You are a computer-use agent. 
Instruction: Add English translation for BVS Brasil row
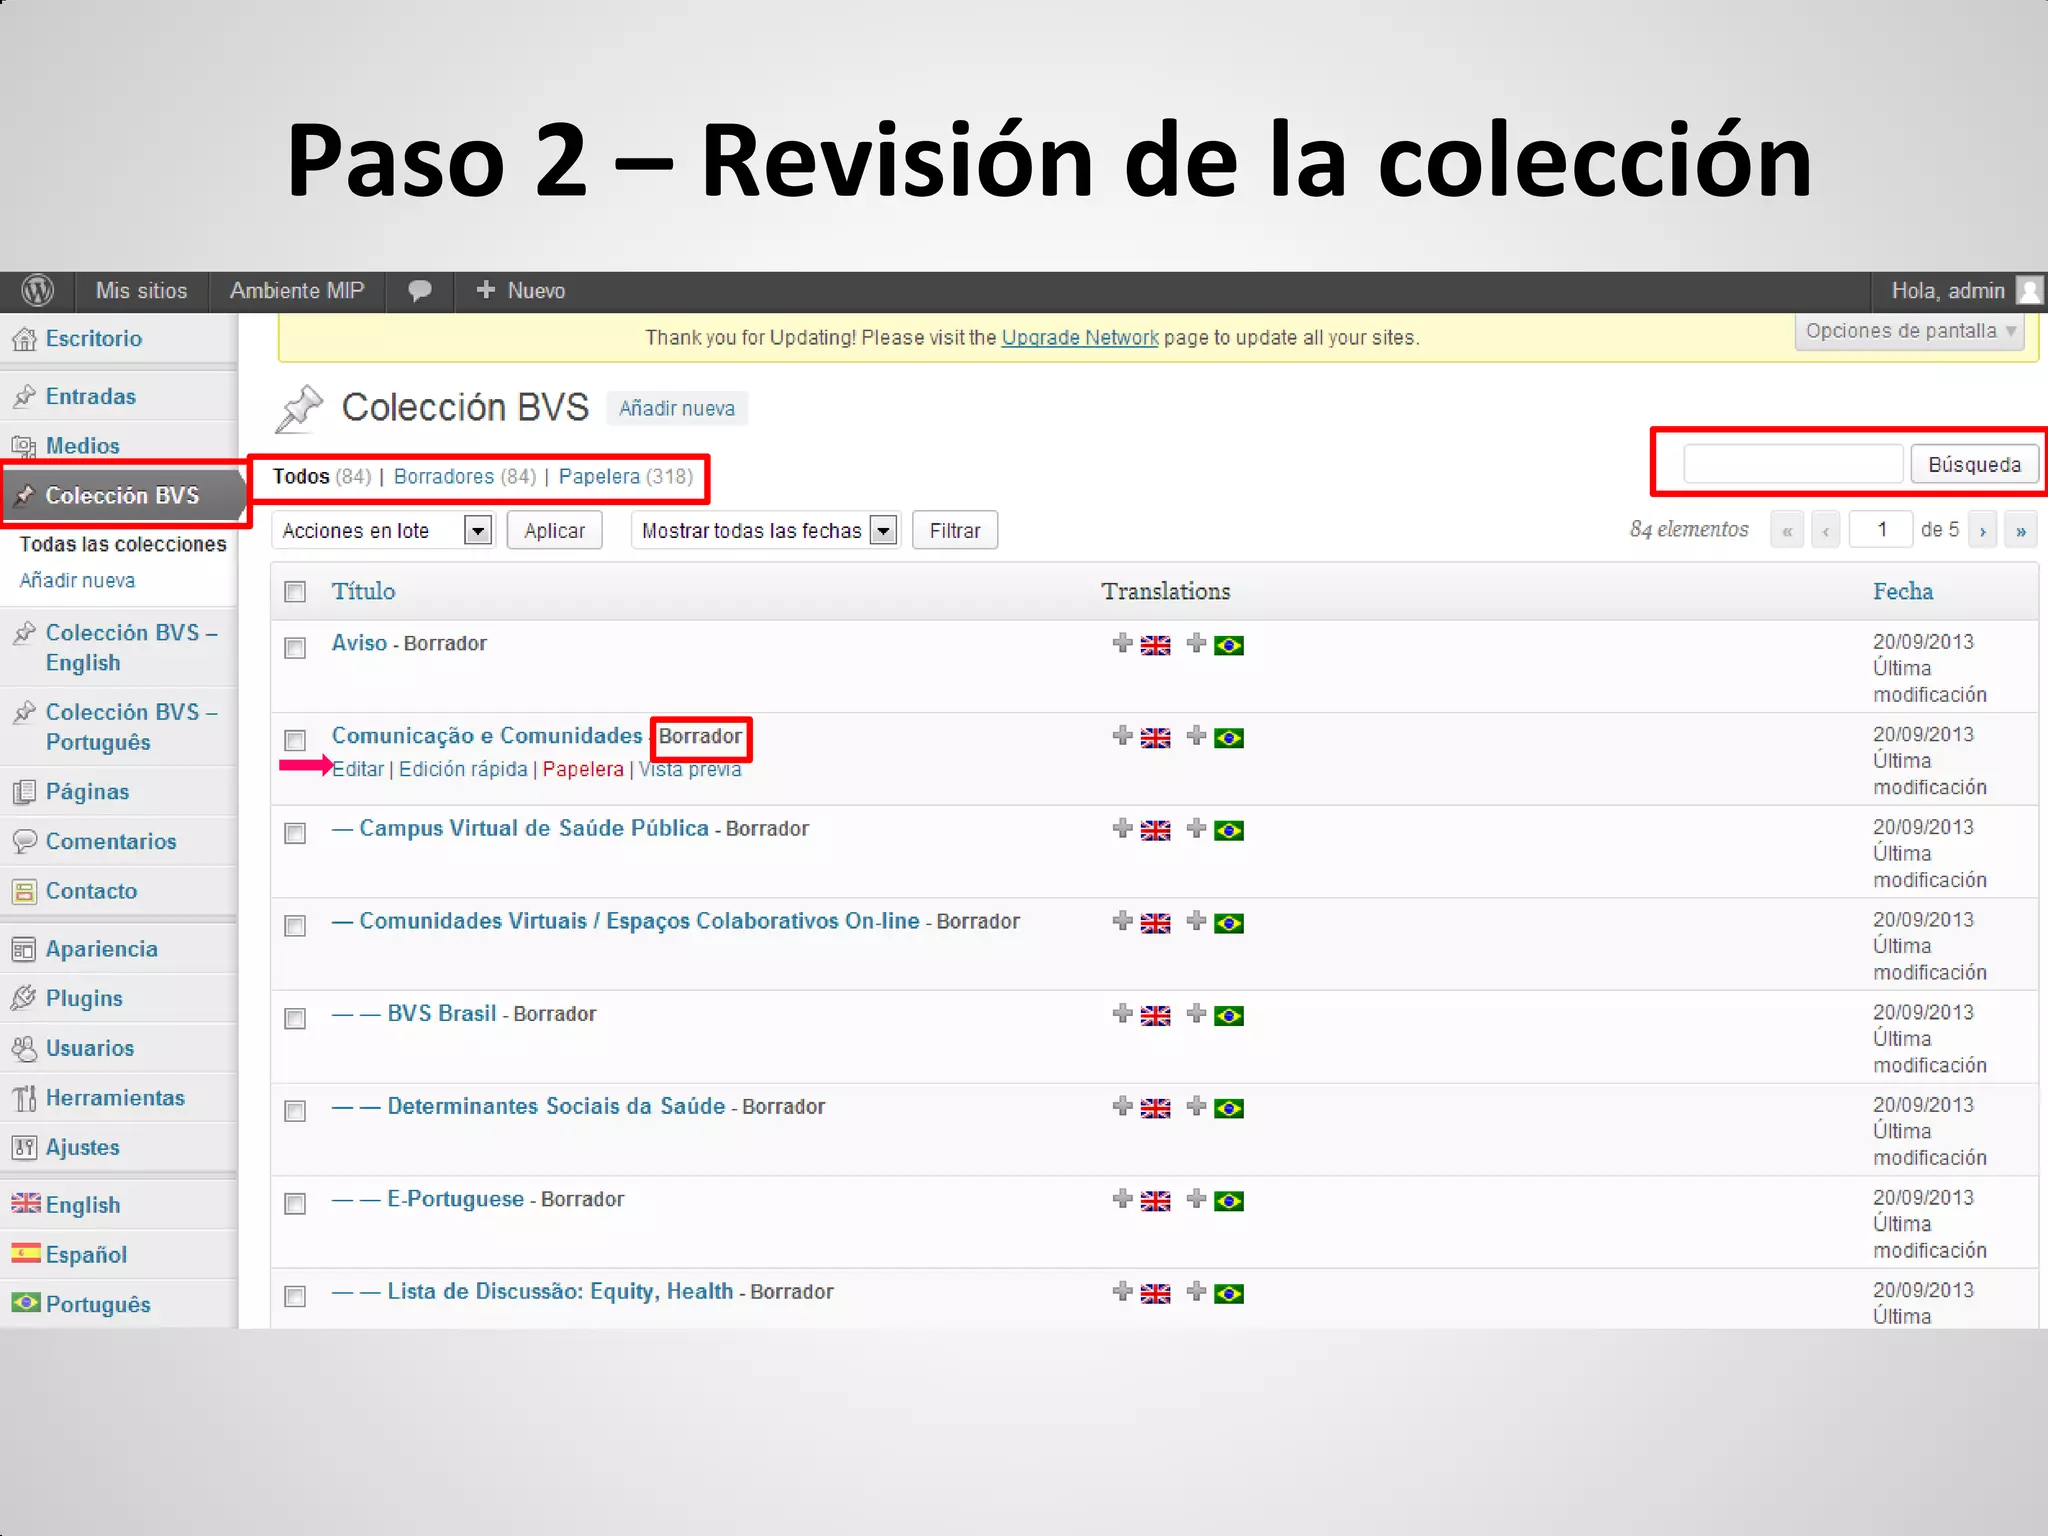[1122, 1014]
